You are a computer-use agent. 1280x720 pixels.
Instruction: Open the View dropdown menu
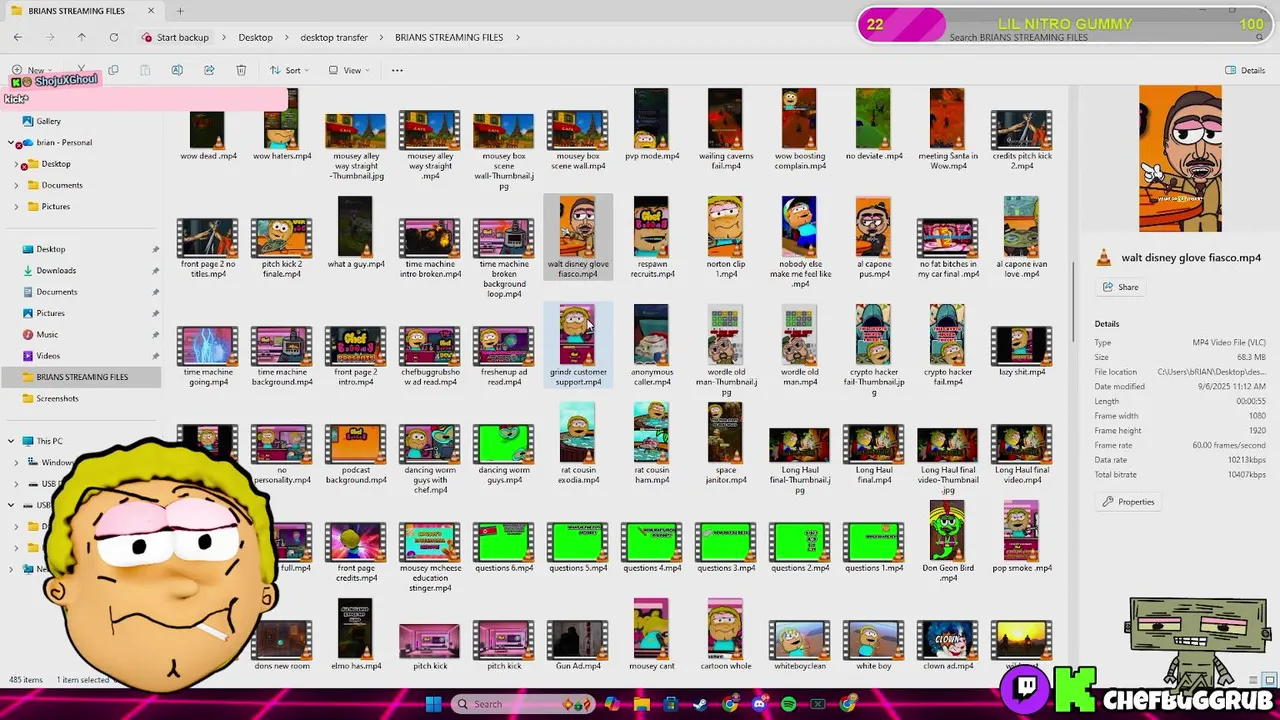[x=349, y=70]
